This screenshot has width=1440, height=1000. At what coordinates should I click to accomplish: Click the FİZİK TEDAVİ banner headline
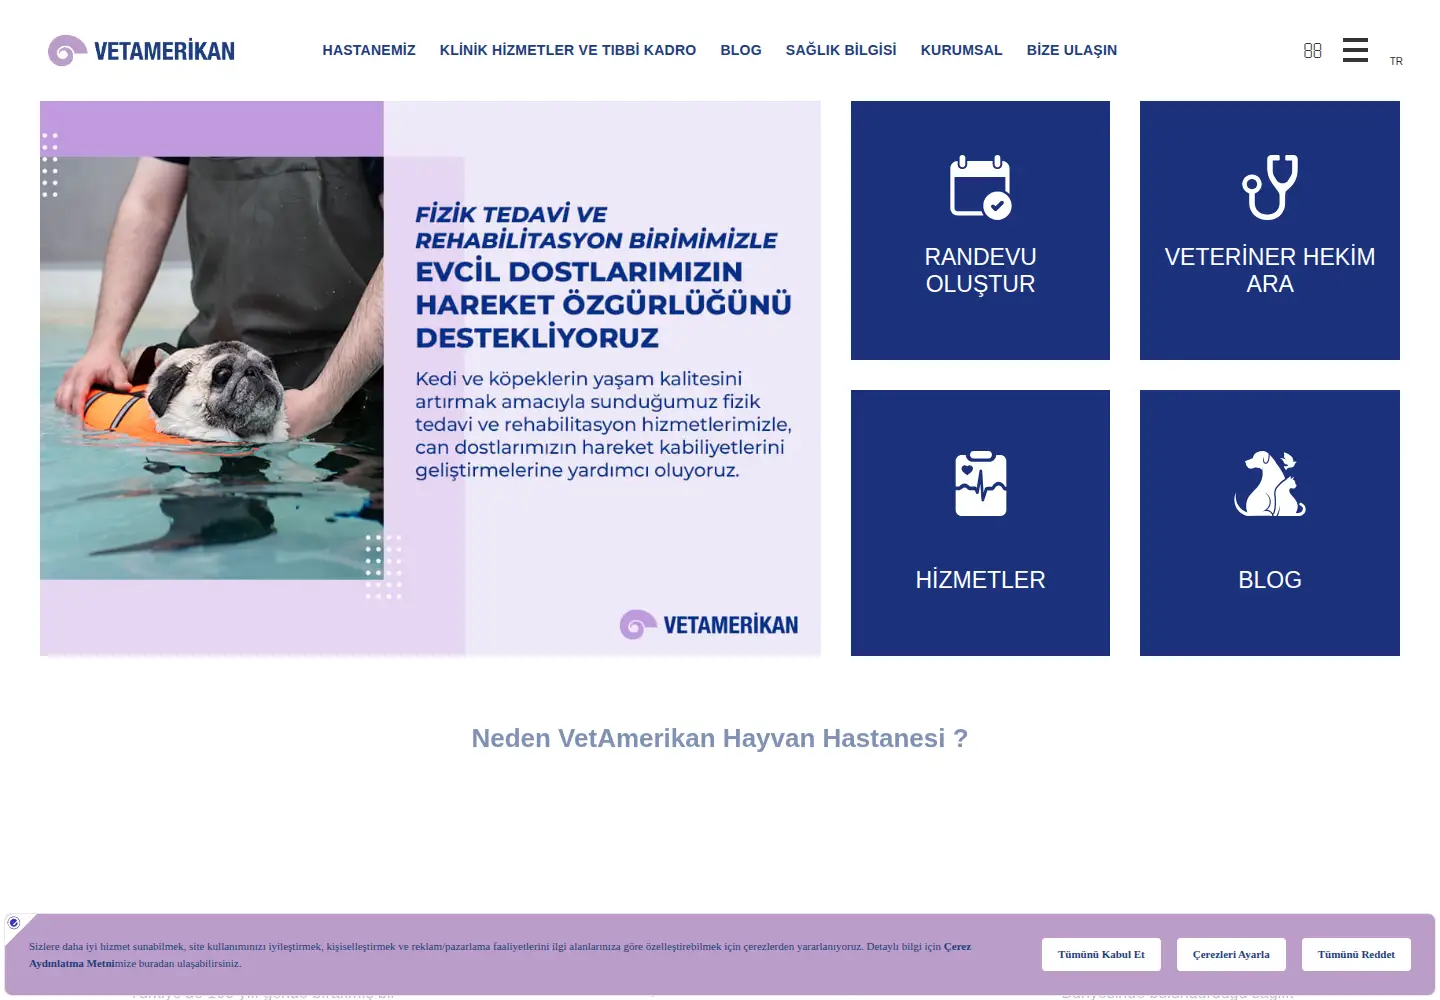(x=603, y=276)
